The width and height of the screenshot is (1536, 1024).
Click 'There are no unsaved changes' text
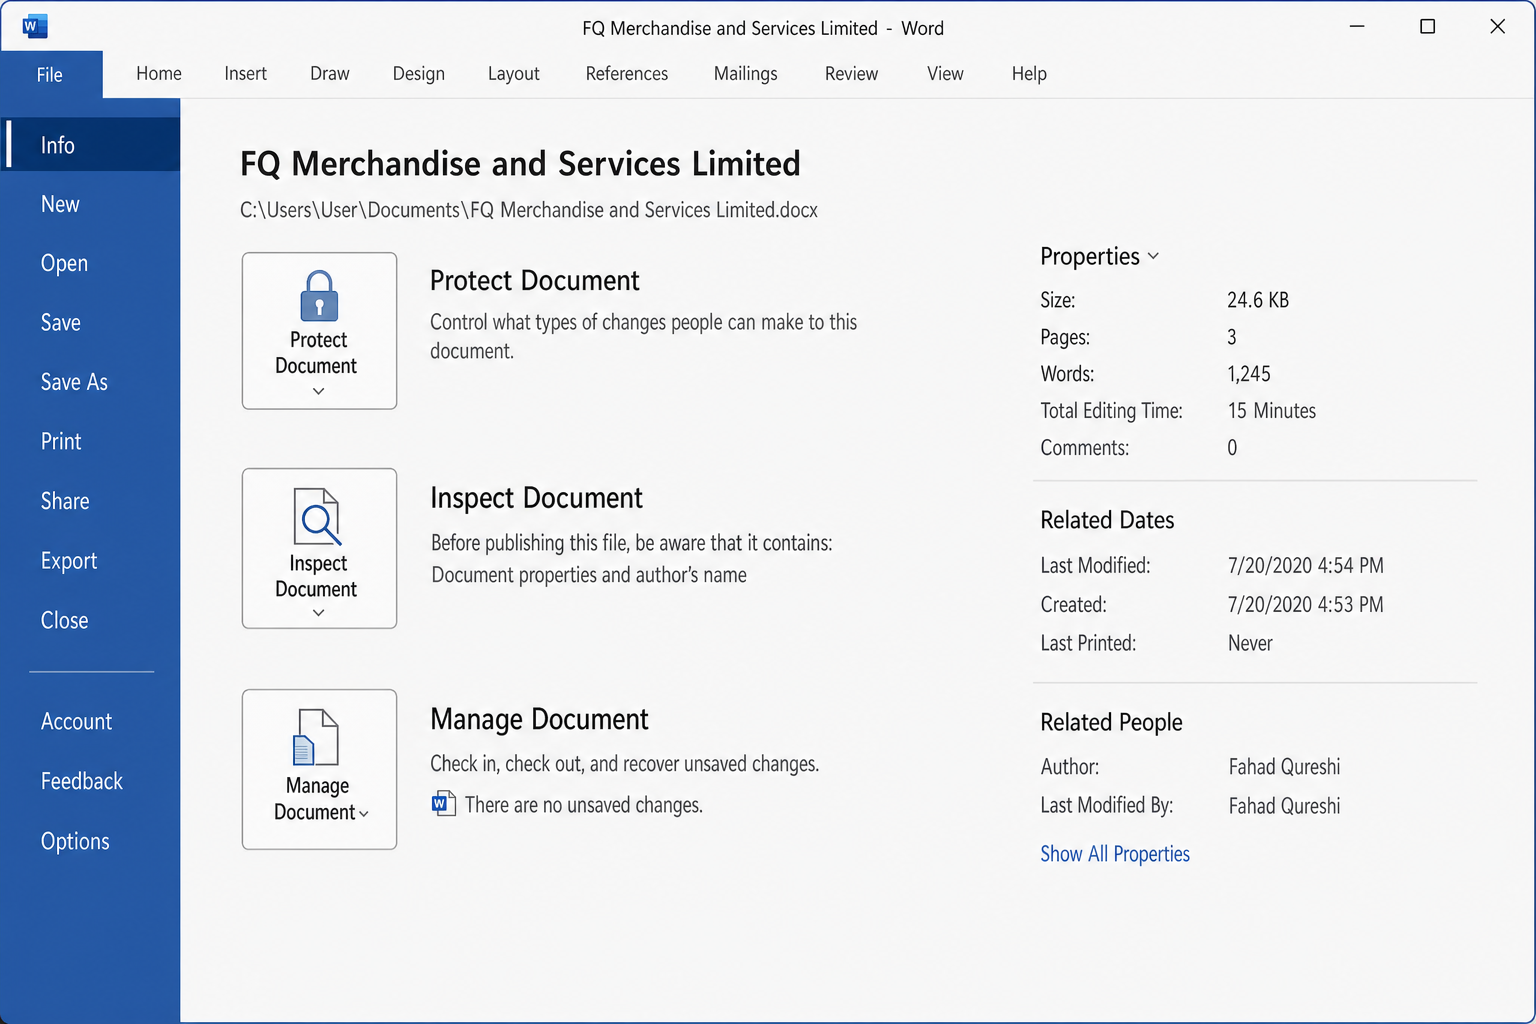(x=584, y=805)
